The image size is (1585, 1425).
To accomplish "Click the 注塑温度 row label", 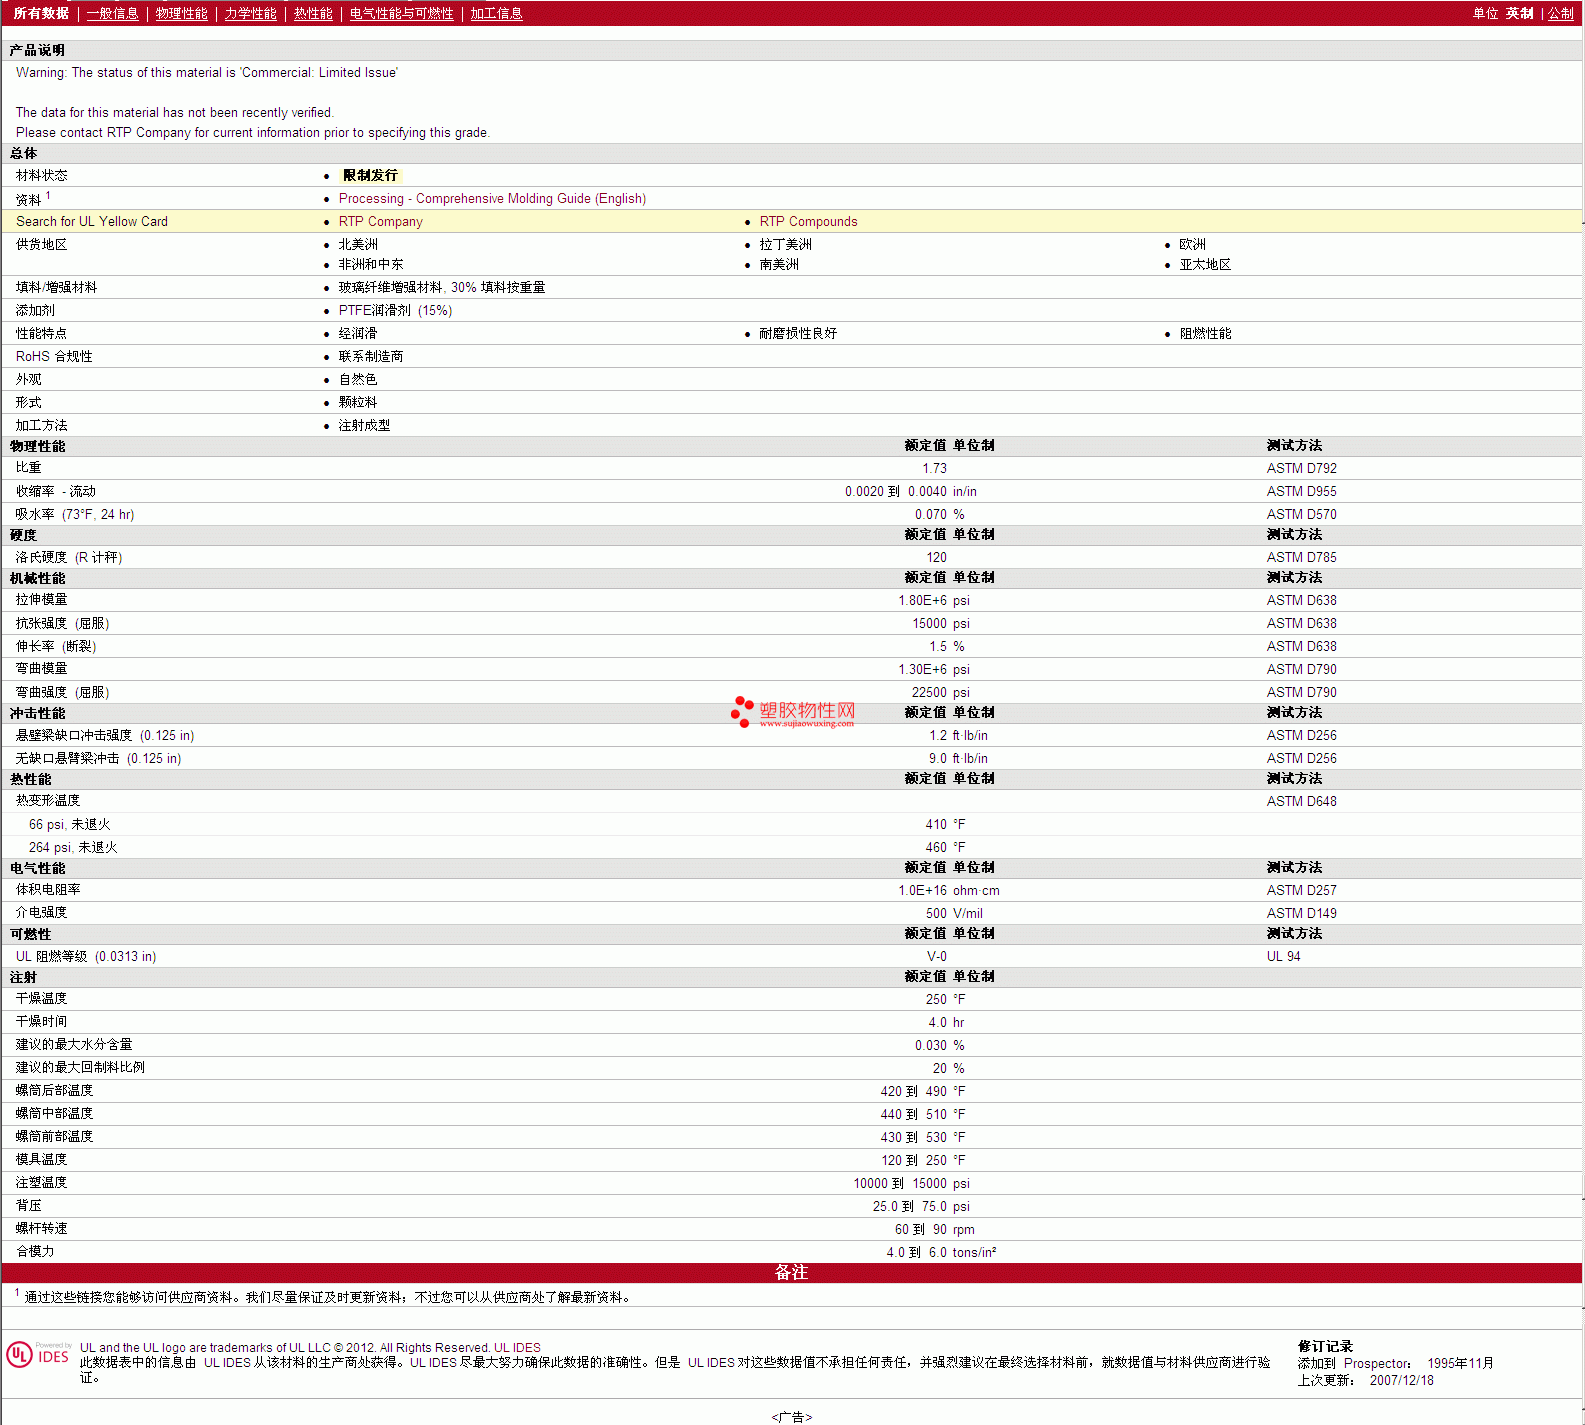I will coord(41,1183).
